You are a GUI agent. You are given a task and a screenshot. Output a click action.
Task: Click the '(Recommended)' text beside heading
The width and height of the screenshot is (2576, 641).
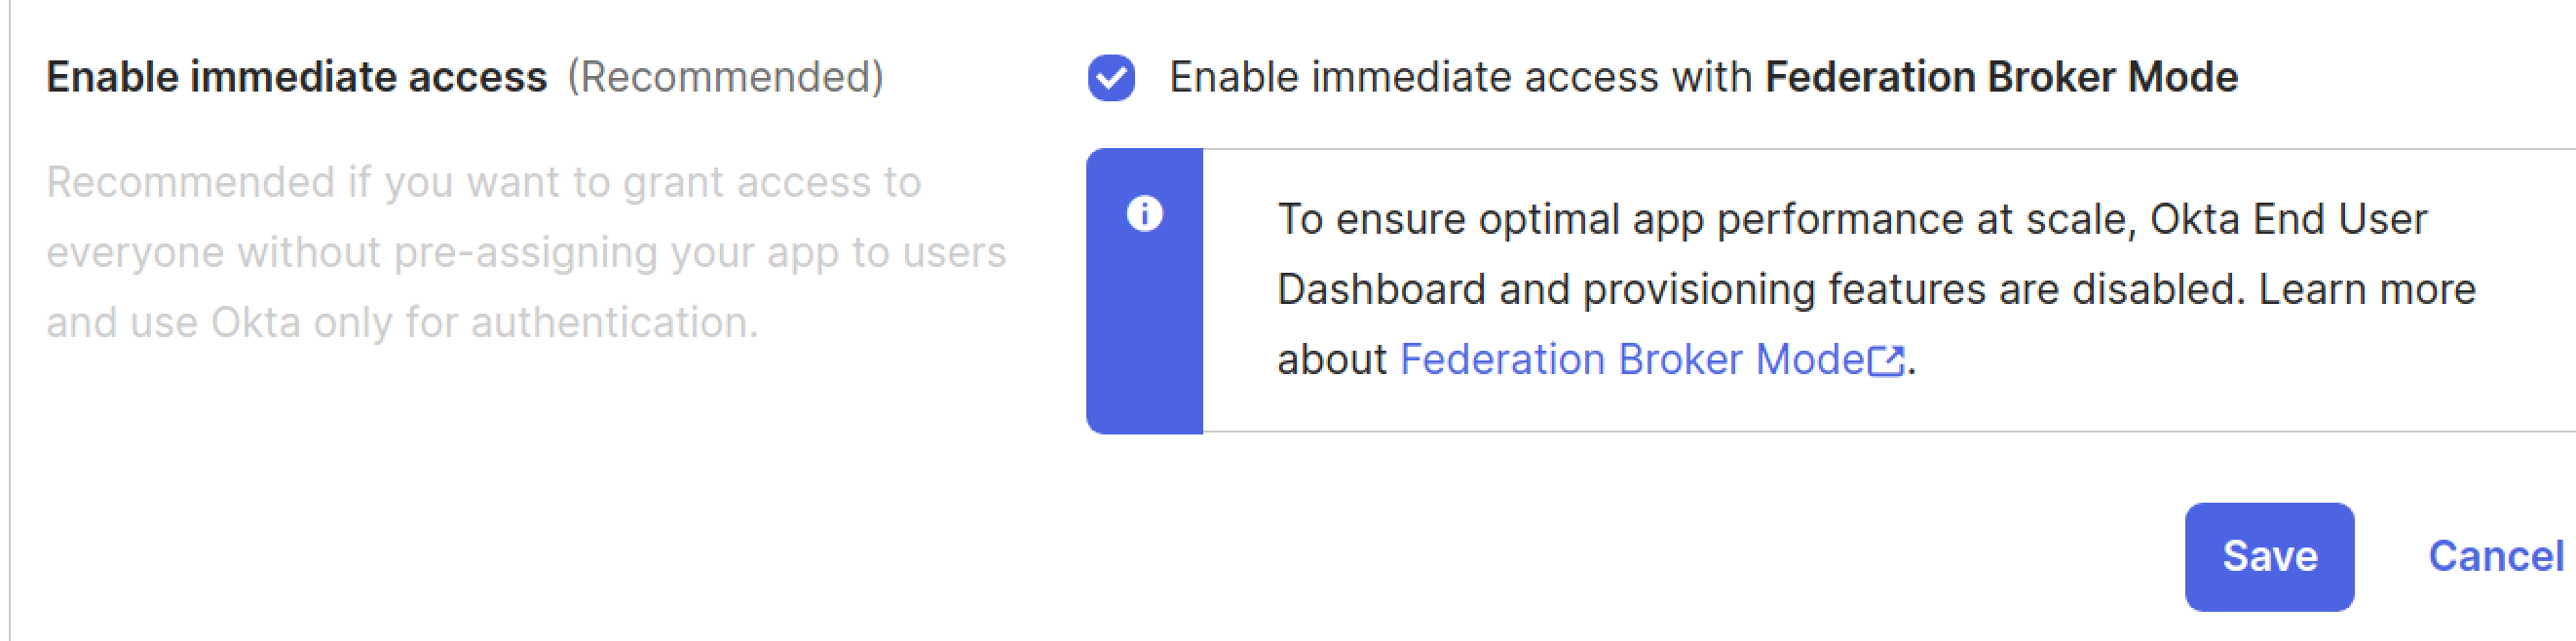(x=725, y=78)
